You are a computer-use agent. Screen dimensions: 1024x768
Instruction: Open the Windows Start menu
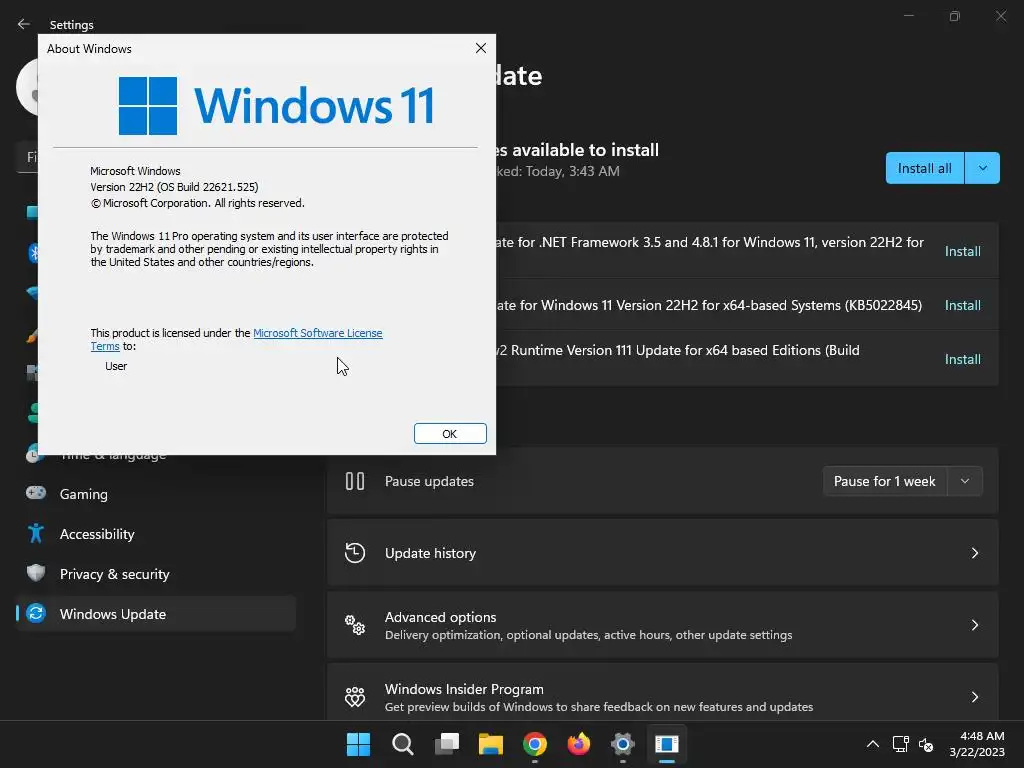tap(358, 744)
